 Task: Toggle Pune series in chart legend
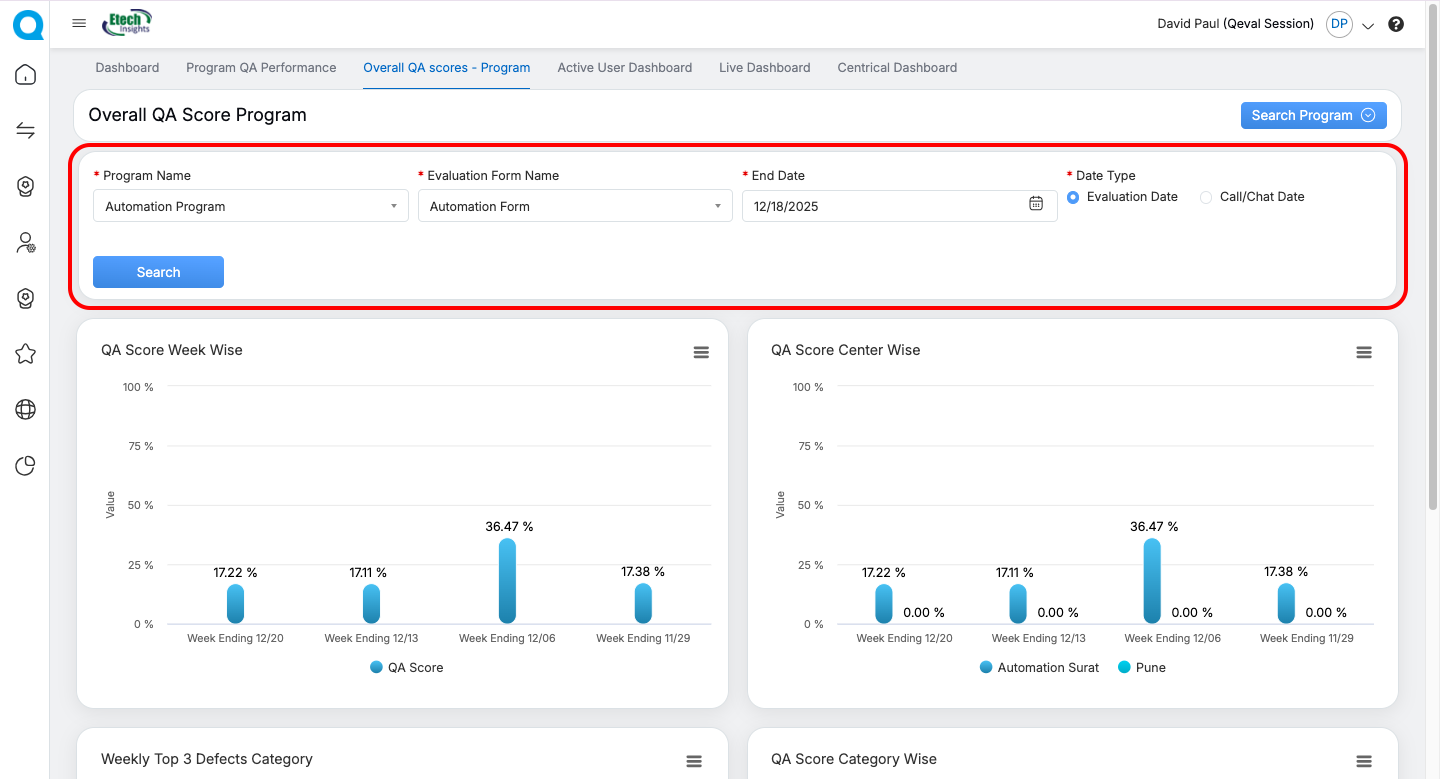coord(1150,667)
